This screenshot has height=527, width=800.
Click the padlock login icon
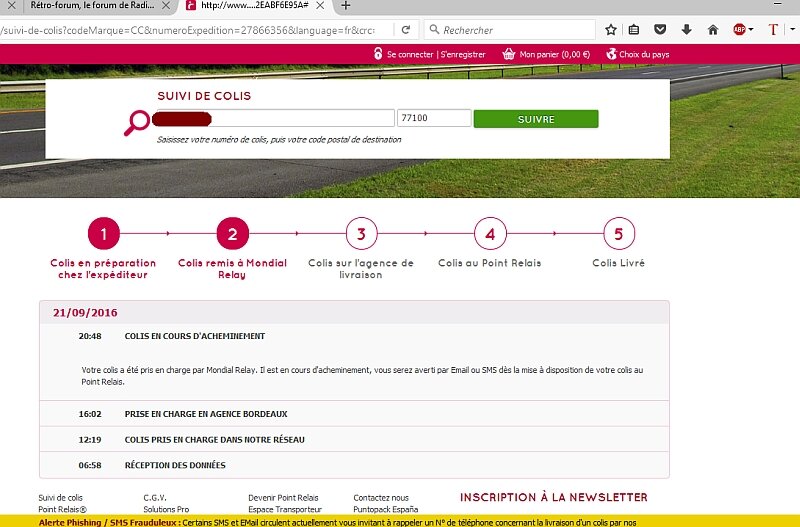(x=378, y=54)
